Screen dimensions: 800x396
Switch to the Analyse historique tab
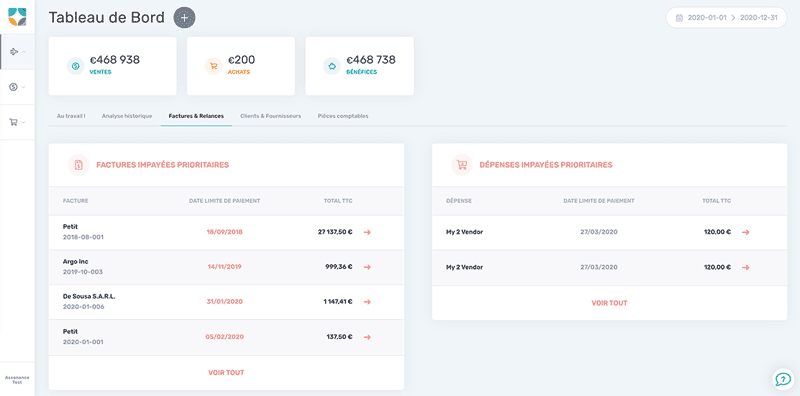click(x=127, y=116)
